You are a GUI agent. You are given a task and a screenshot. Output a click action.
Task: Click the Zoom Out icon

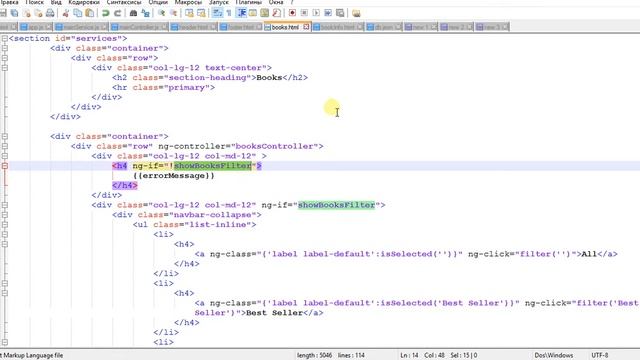click(x=173, y=13)
